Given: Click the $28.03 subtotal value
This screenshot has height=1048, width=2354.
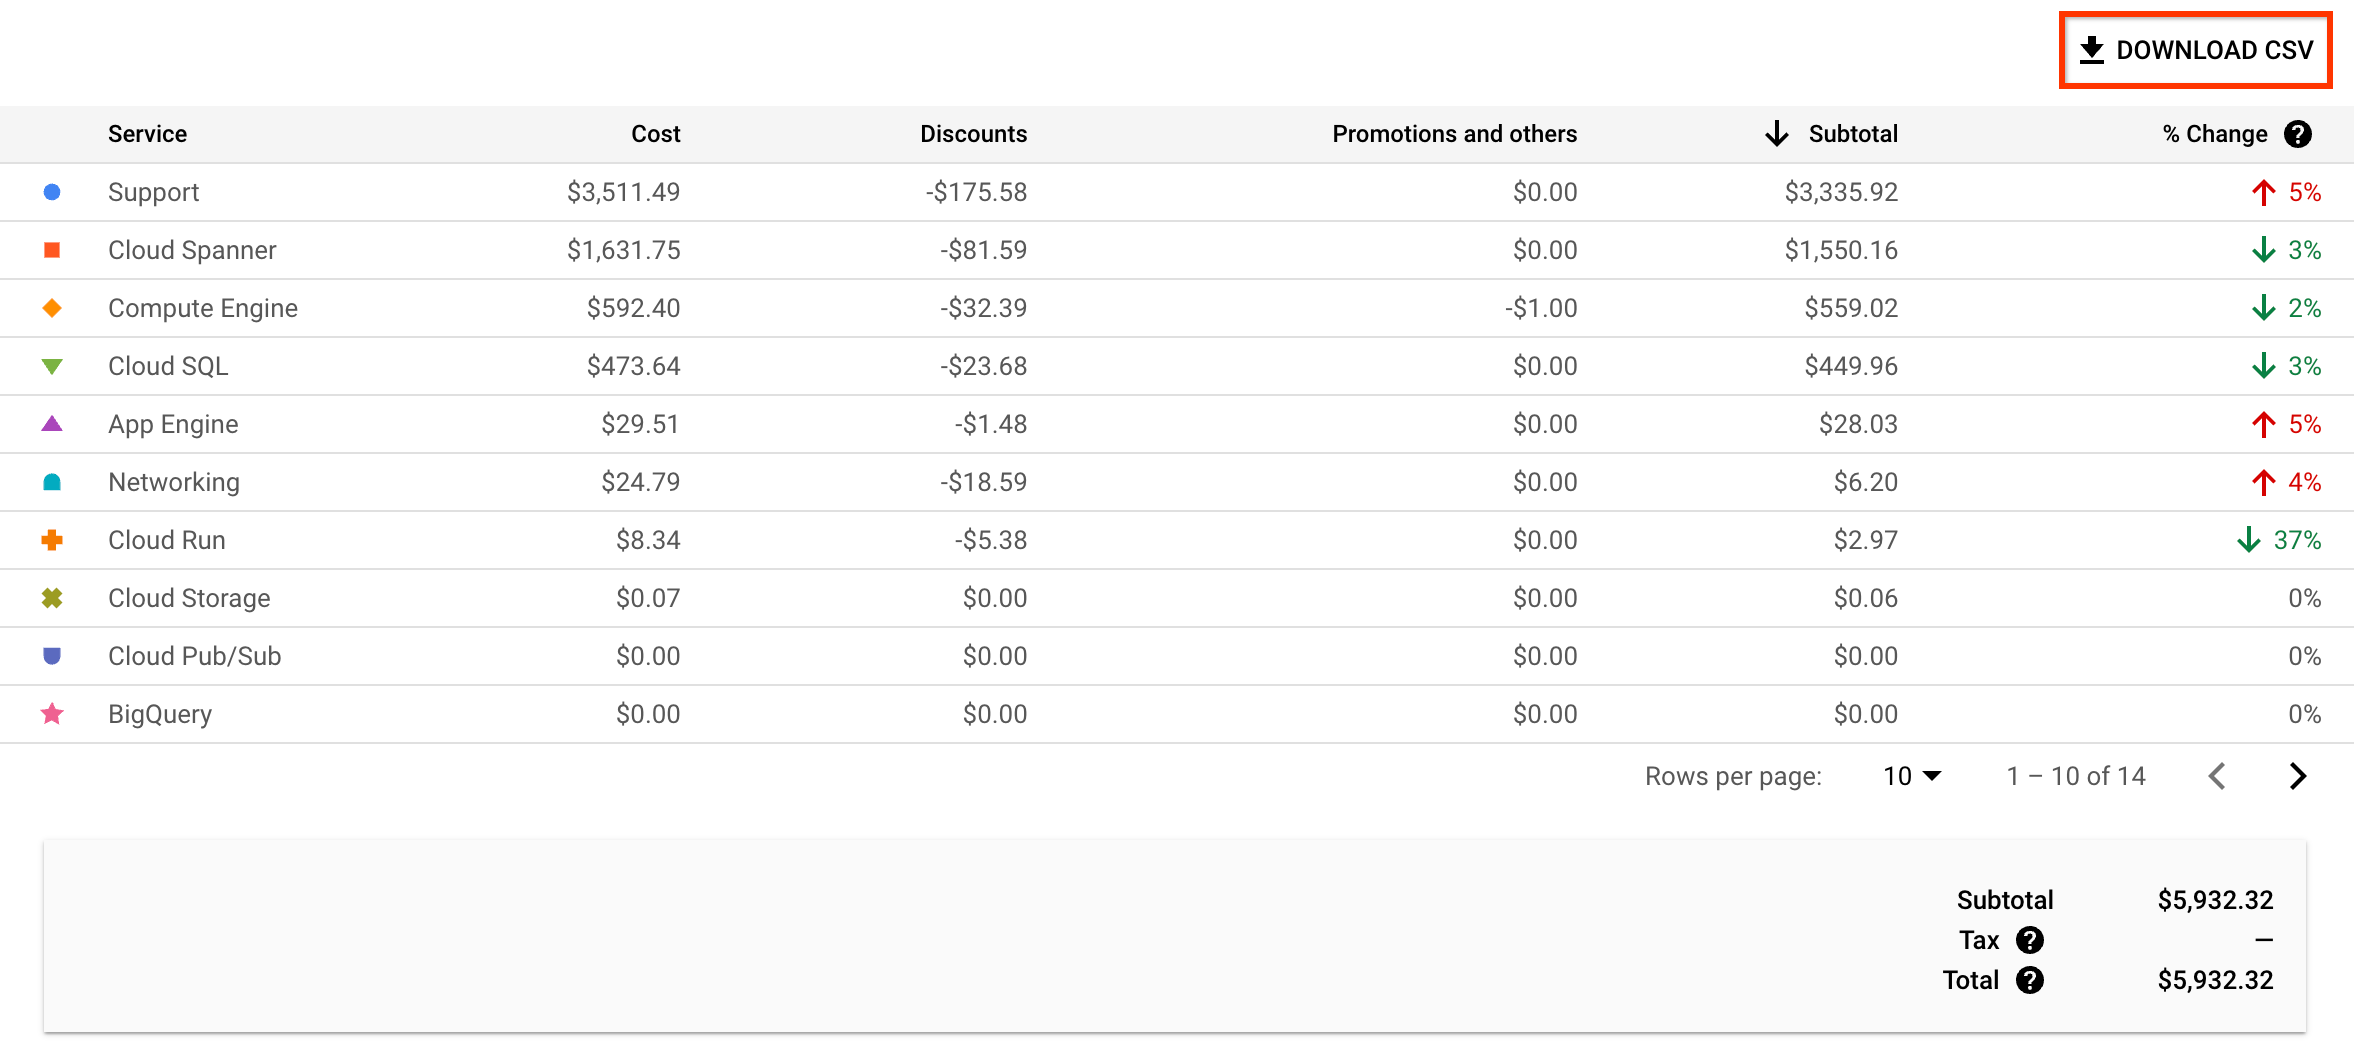Looking at the screenshot, I should (1858, 424).
